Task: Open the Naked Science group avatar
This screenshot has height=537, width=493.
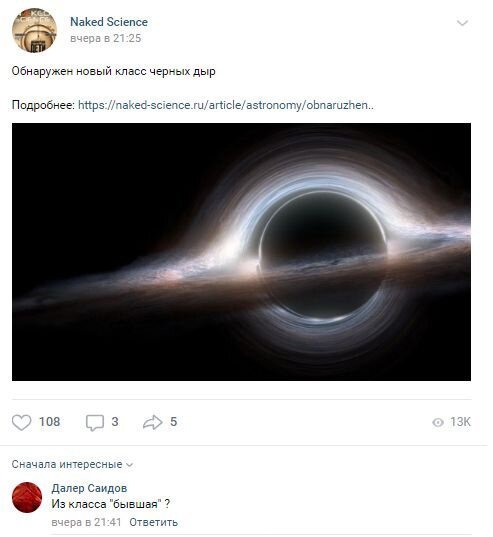Action: point(34,30)
